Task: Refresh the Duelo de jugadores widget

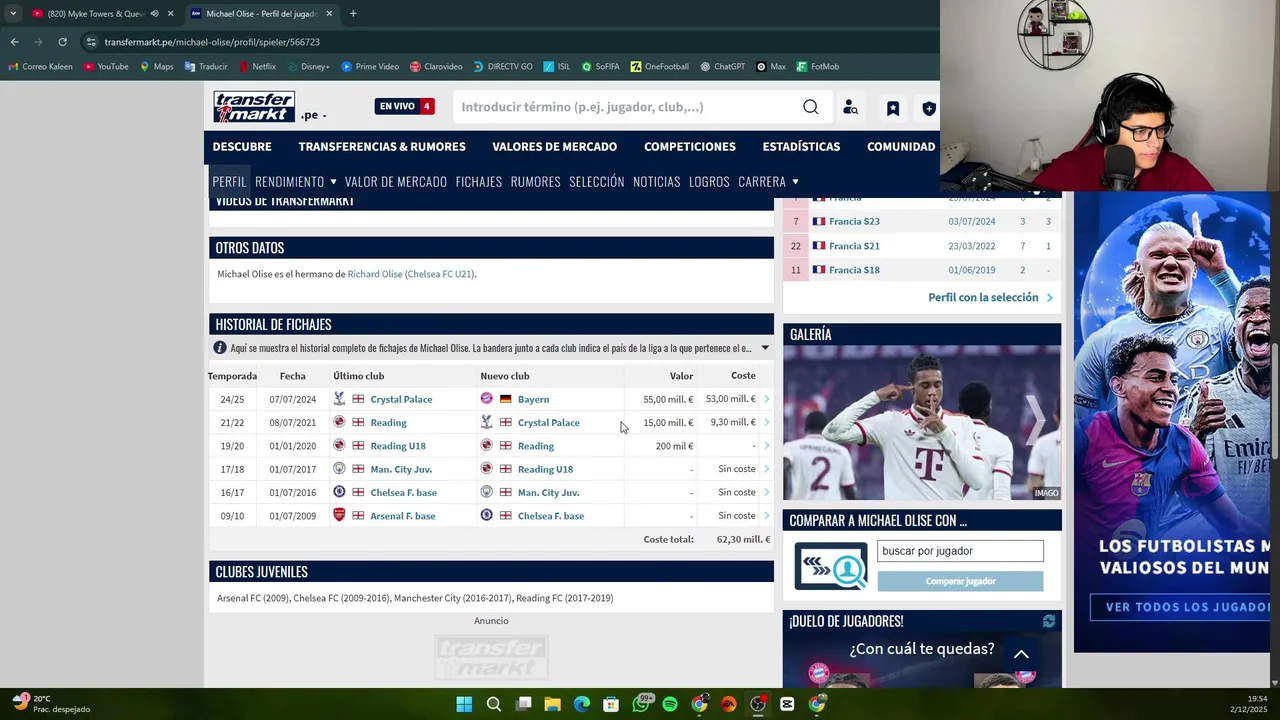Action: [x=1049, y=621]
